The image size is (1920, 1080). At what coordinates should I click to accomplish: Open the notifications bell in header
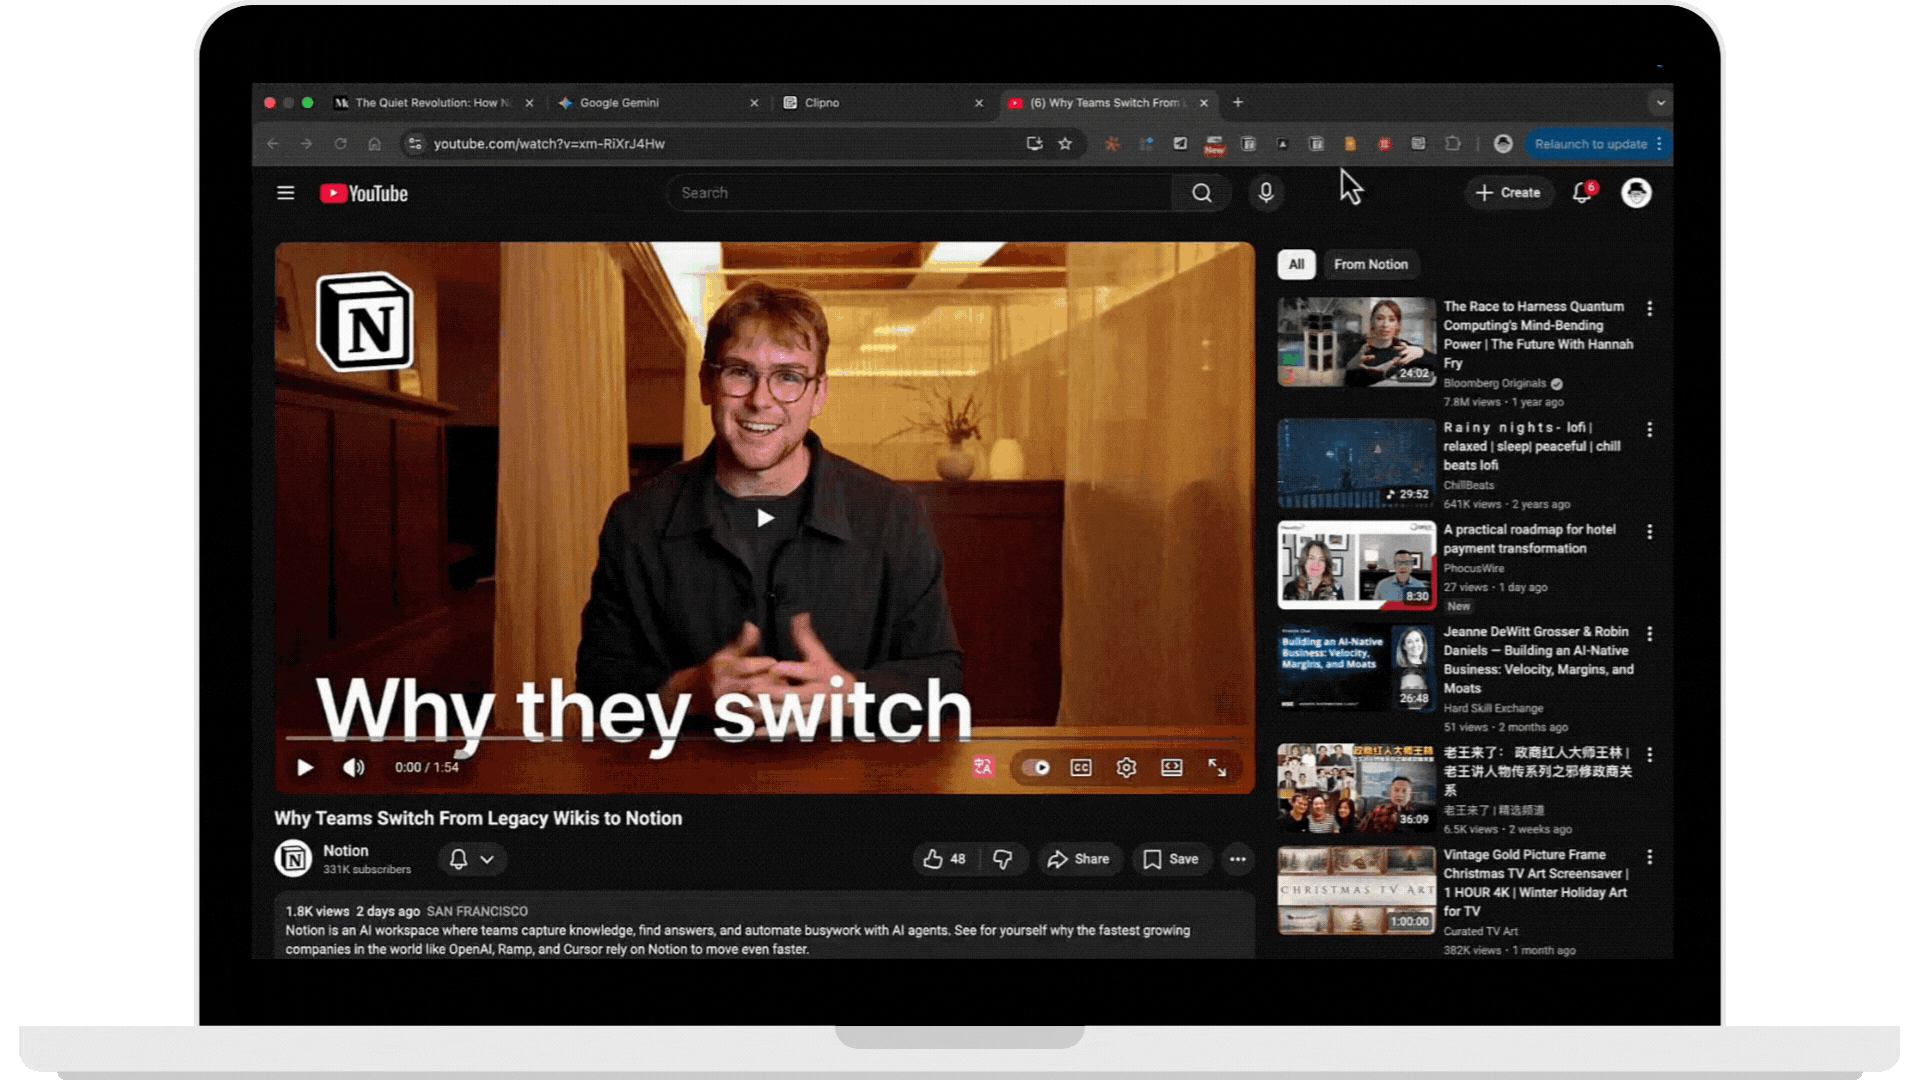pos(1582,193)
